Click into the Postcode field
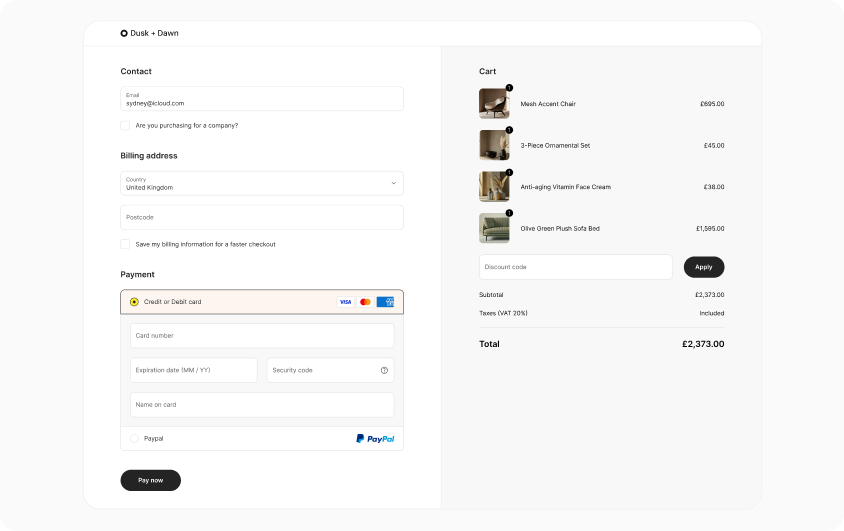Viewport: 844px width, 531px height. 262,217
